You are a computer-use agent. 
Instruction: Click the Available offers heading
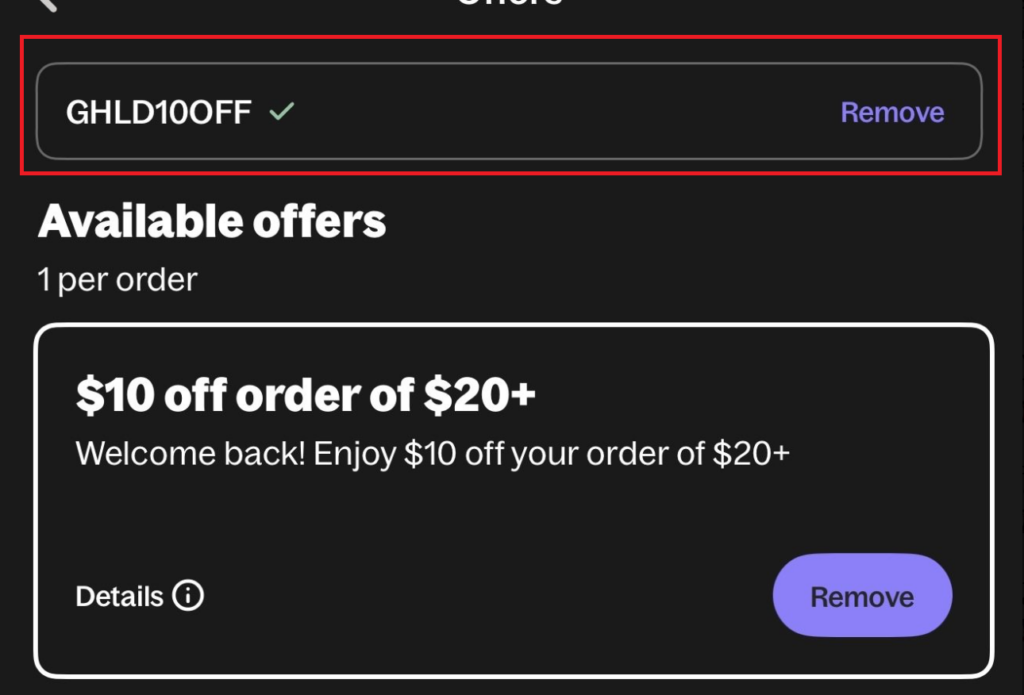[x=212, y=222]
